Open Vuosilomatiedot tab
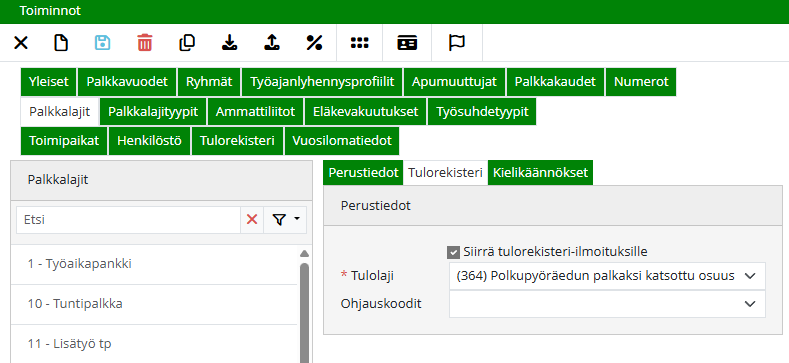This screenshot has height=363, width=789. click(342, 141)
